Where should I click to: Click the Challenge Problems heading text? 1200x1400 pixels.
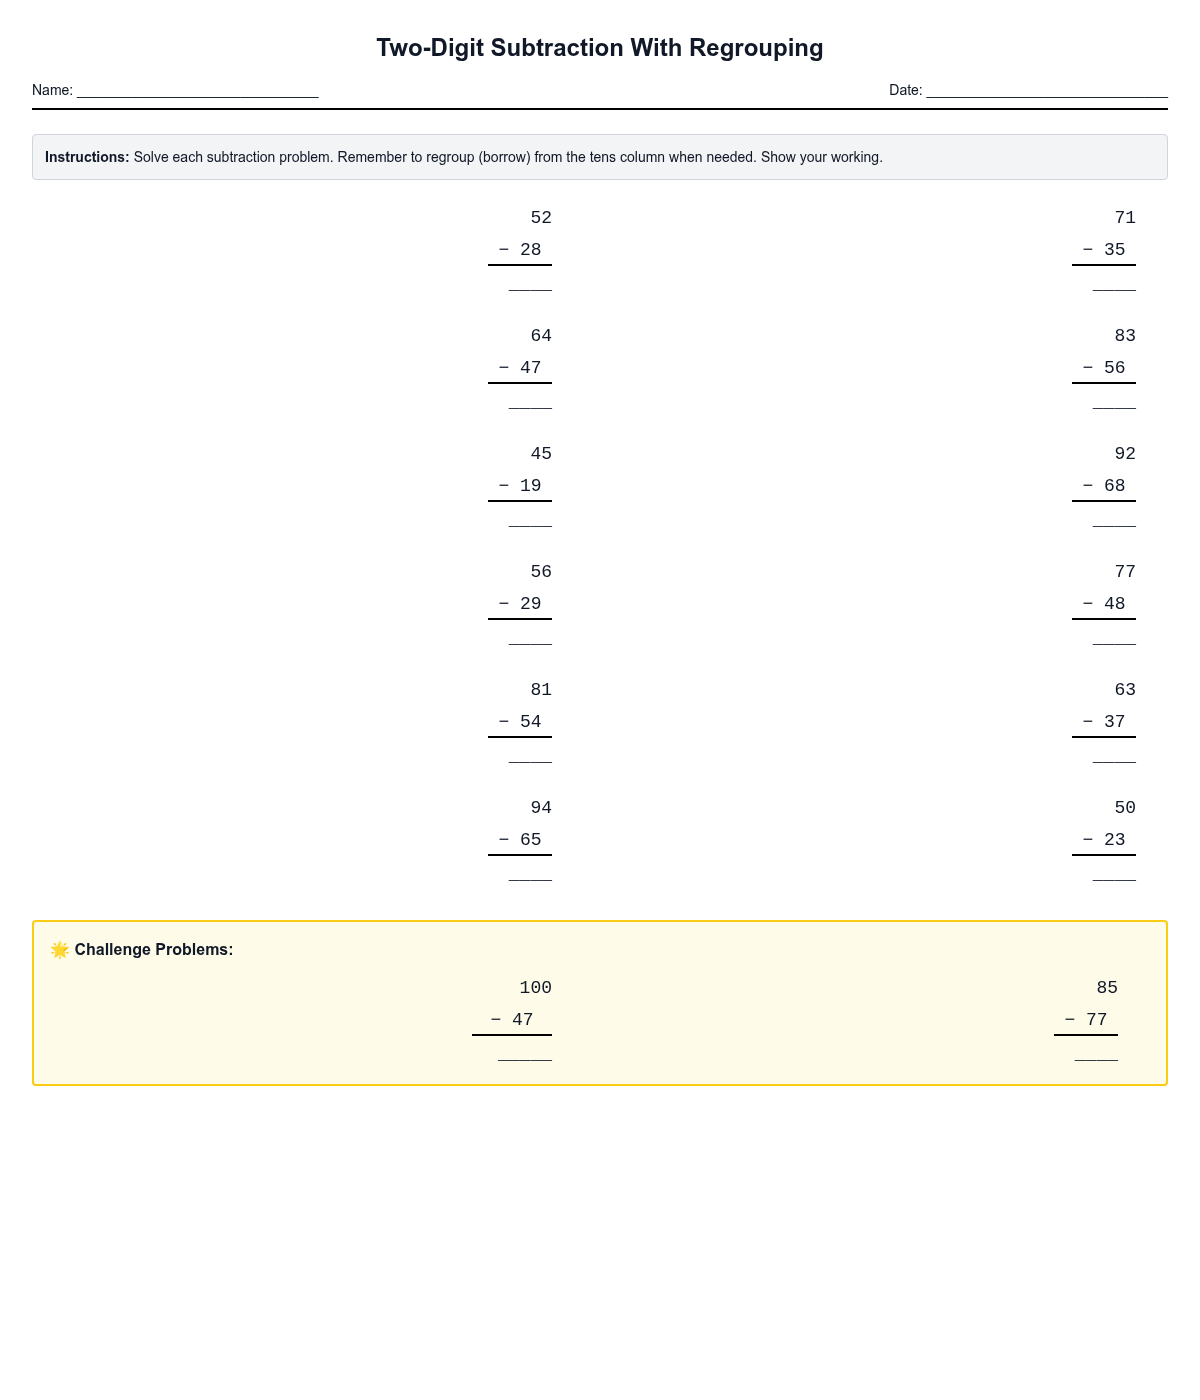[x=154, y=950]
